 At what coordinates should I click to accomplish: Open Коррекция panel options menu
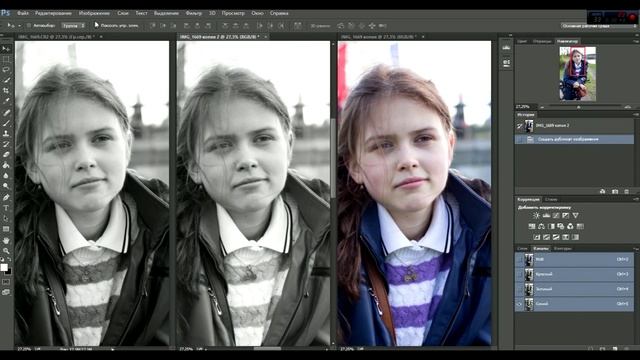(x=636, y=199)
